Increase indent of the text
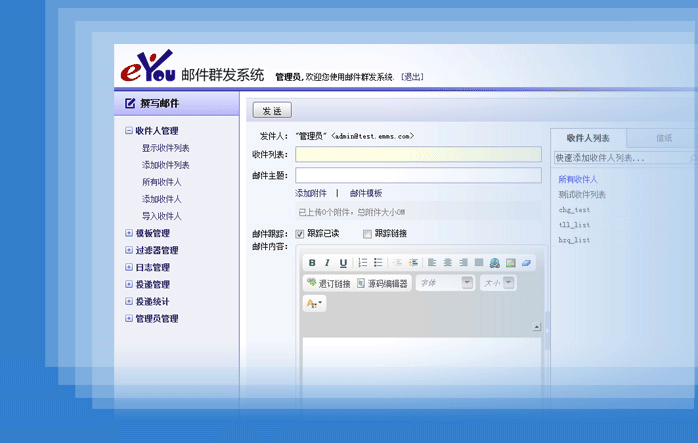The height and width of the screenshot is (443, 698). point(413,263)
